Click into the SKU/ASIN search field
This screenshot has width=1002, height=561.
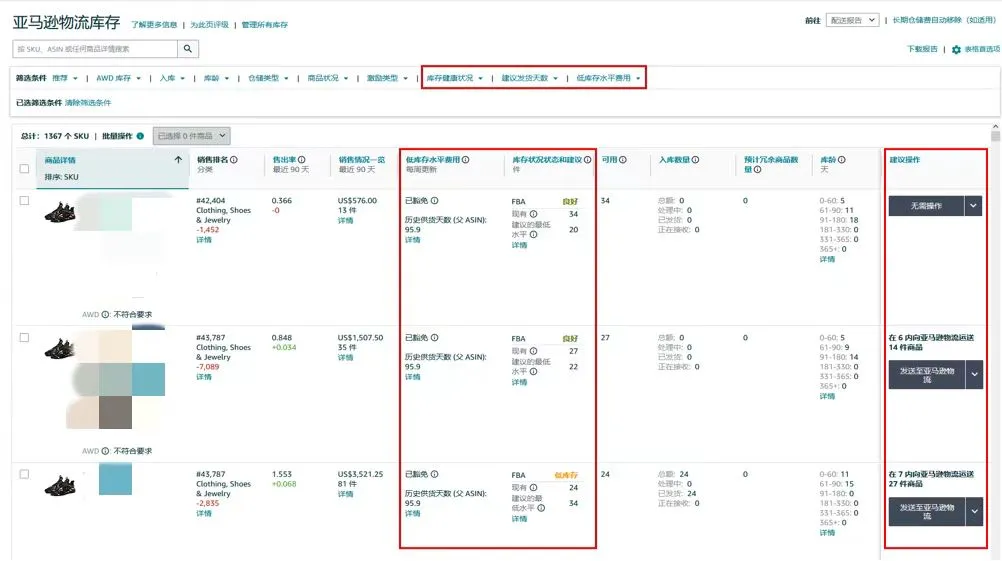(x=96, y=49)
